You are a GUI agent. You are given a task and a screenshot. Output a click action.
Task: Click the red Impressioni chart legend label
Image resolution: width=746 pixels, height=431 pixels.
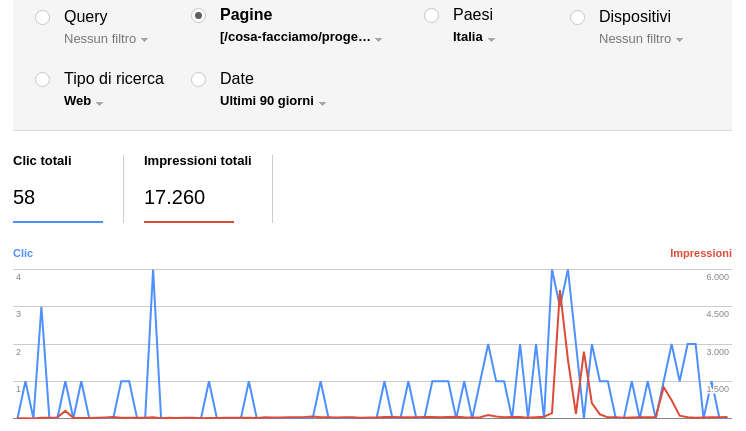700,253
